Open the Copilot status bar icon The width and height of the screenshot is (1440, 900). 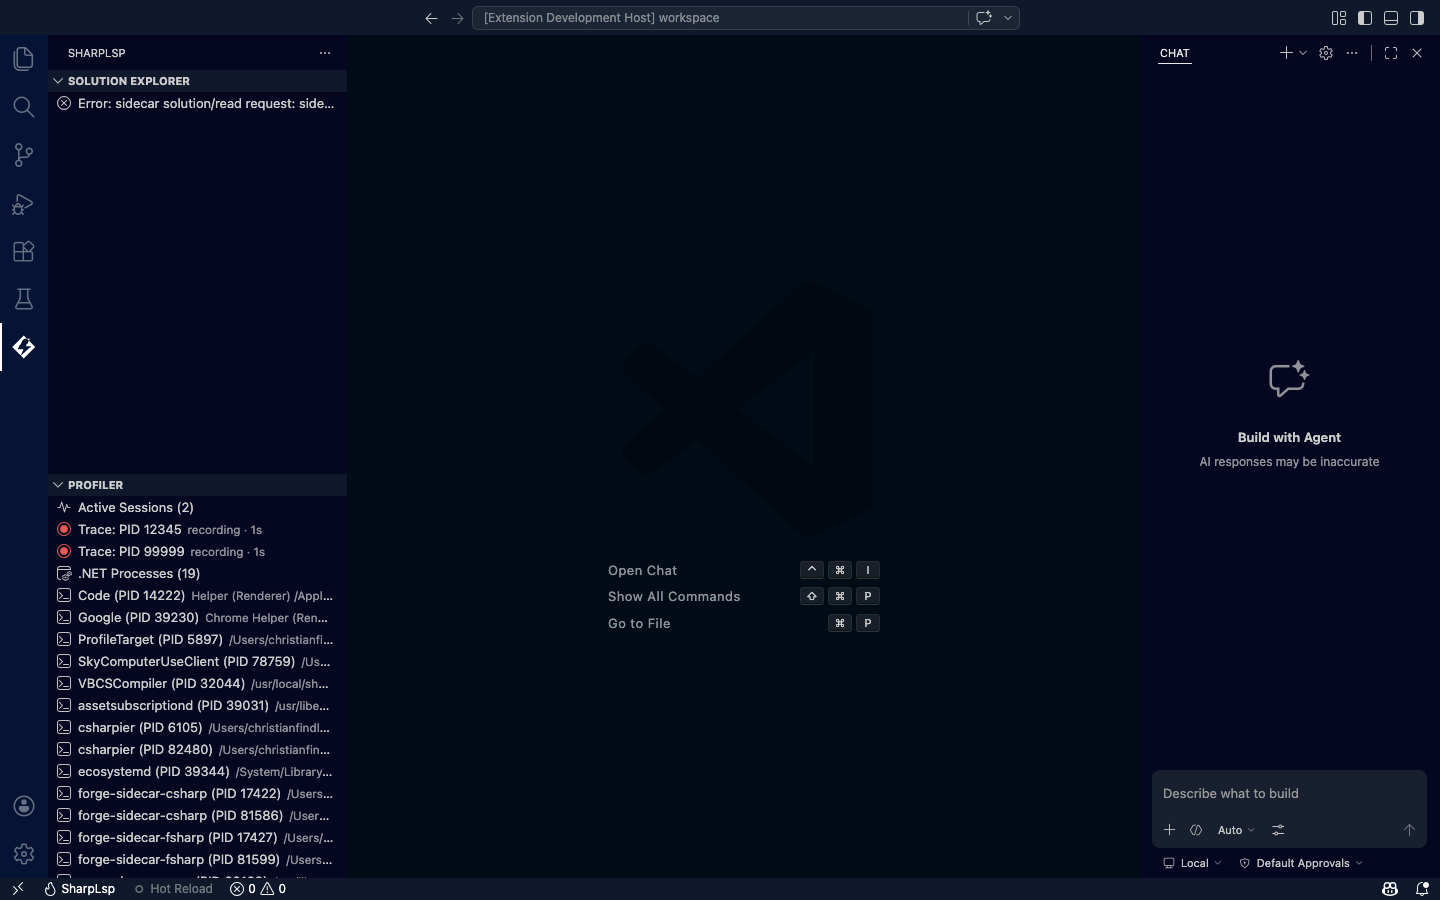(1390, 888)
